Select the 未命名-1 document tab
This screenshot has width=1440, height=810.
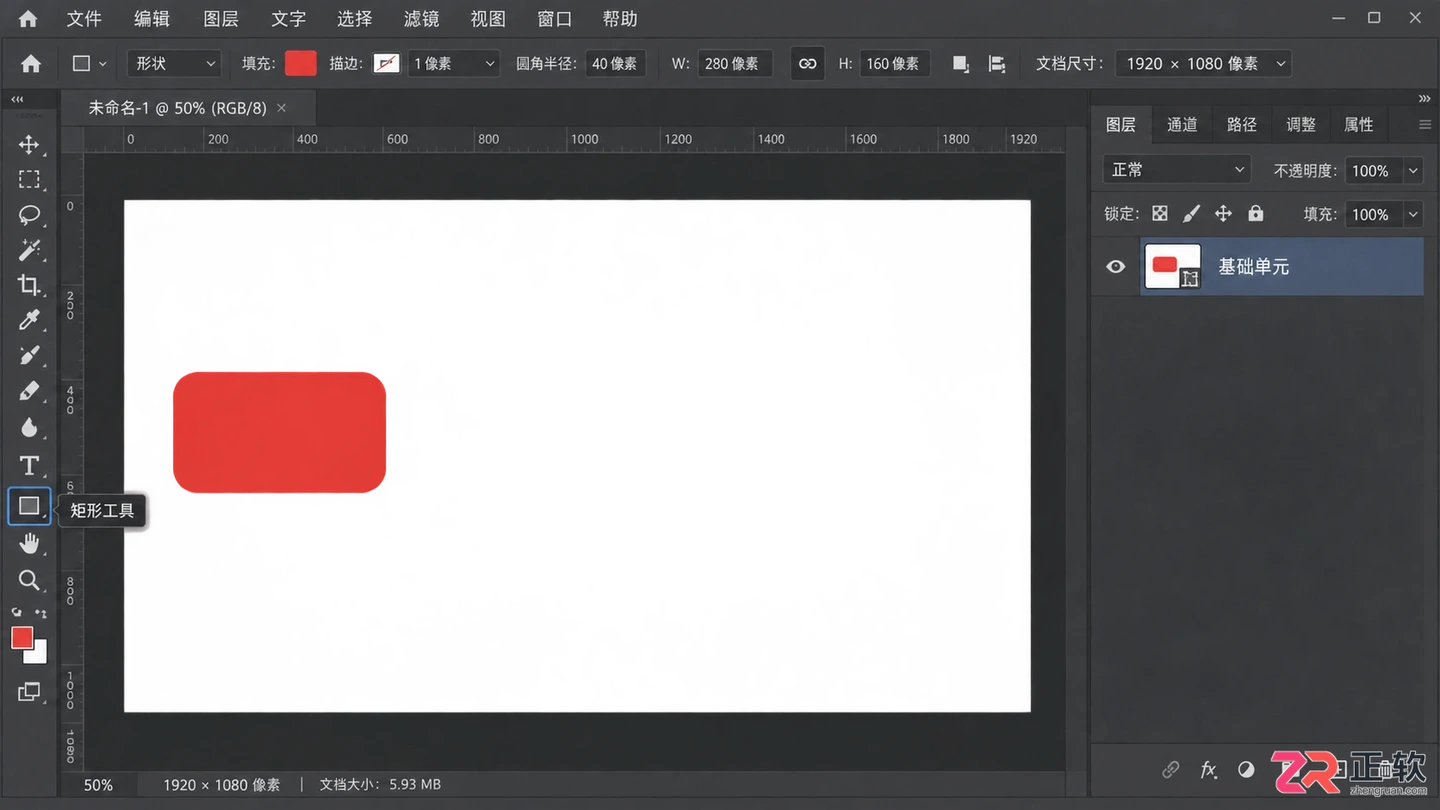coord(177,108)
